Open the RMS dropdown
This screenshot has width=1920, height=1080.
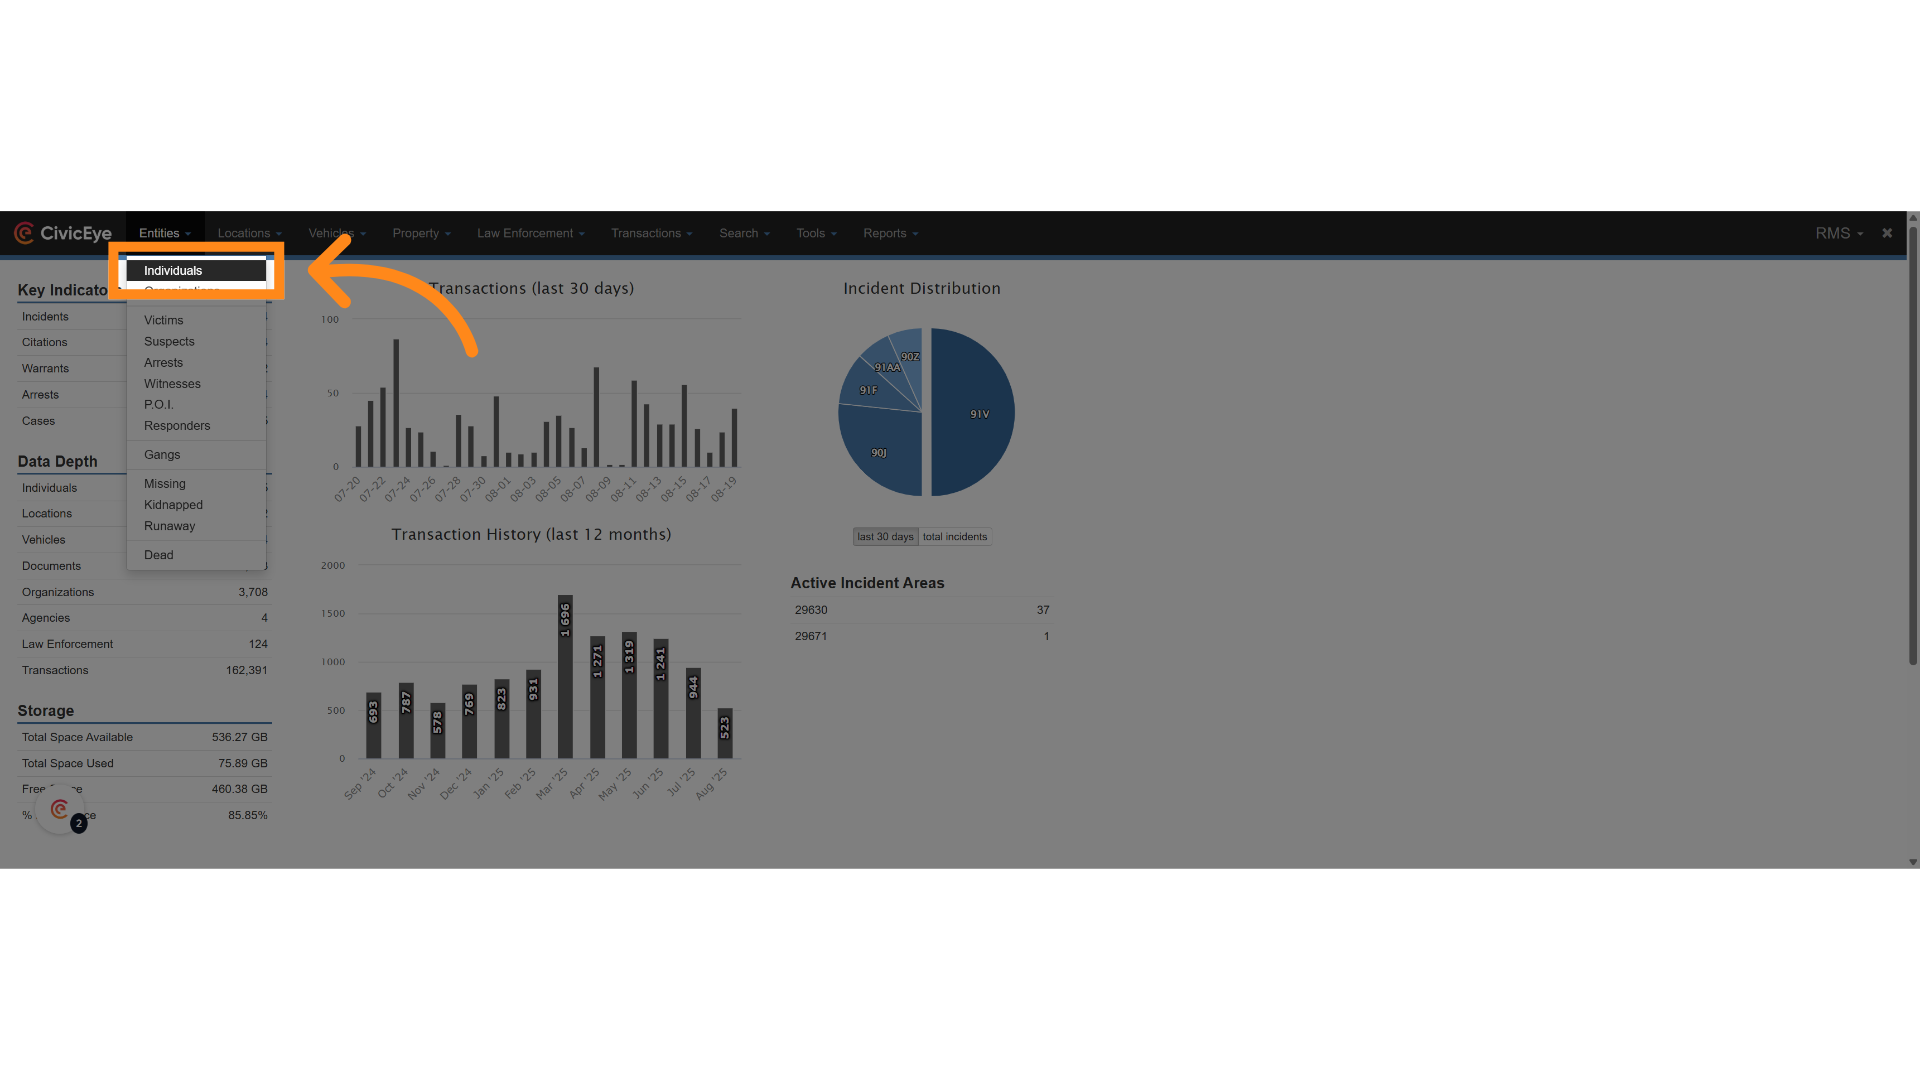point(1838,233)
